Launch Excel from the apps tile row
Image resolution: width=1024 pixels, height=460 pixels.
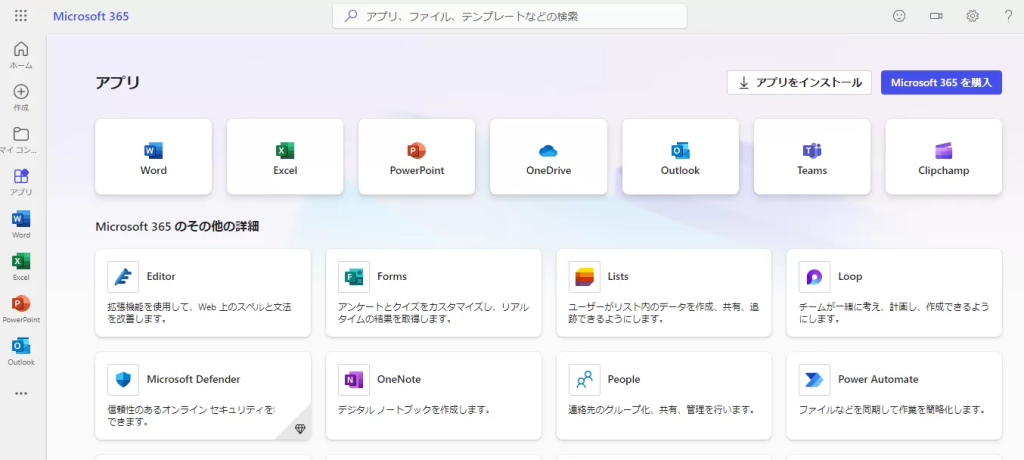pyautogui.click(x=285, y=156)
